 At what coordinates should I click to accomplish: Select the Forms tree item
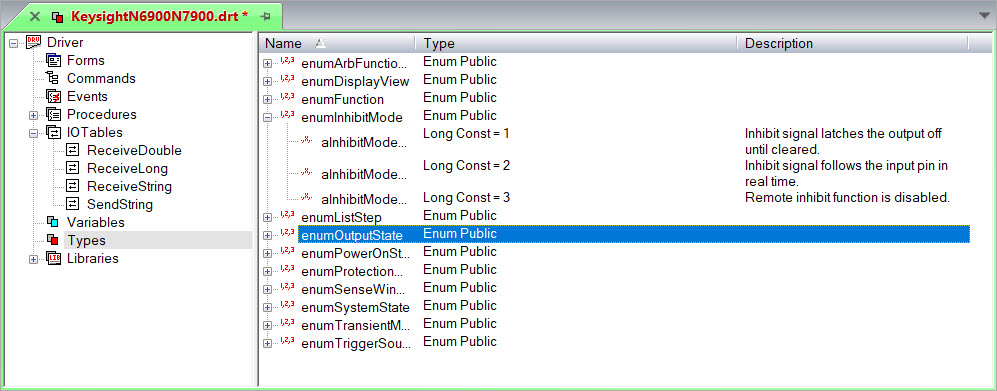86,60
